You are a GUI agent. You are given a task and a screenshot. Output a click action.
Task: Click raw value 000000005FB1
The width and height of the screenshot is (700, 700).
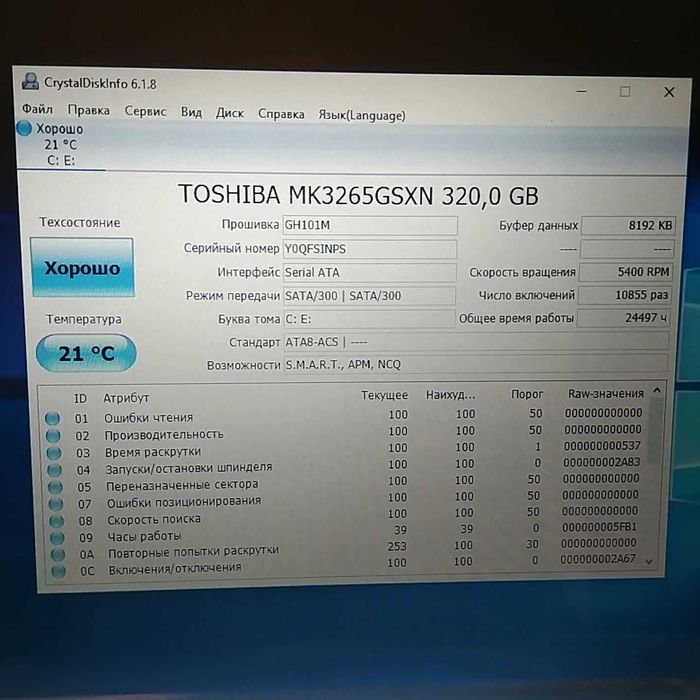coord(599,527)
